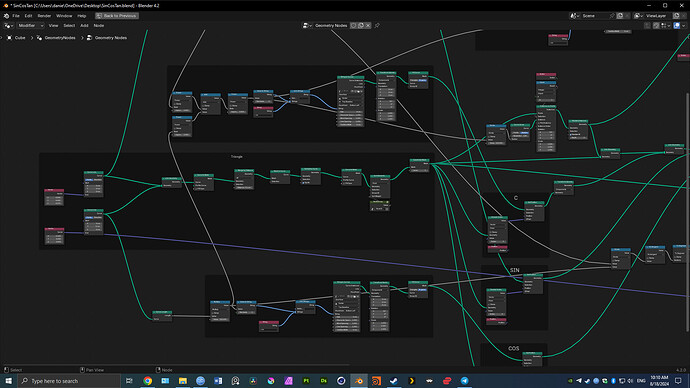Click the Triangle frame label
This screenshot has height=388, width=690.
tap(237, 157)
